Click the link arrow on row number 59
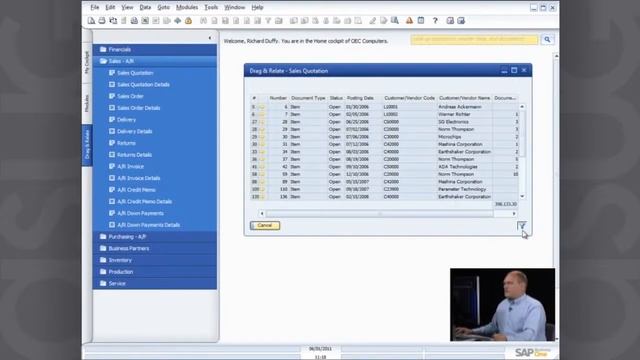 click(x=262, y=174)
